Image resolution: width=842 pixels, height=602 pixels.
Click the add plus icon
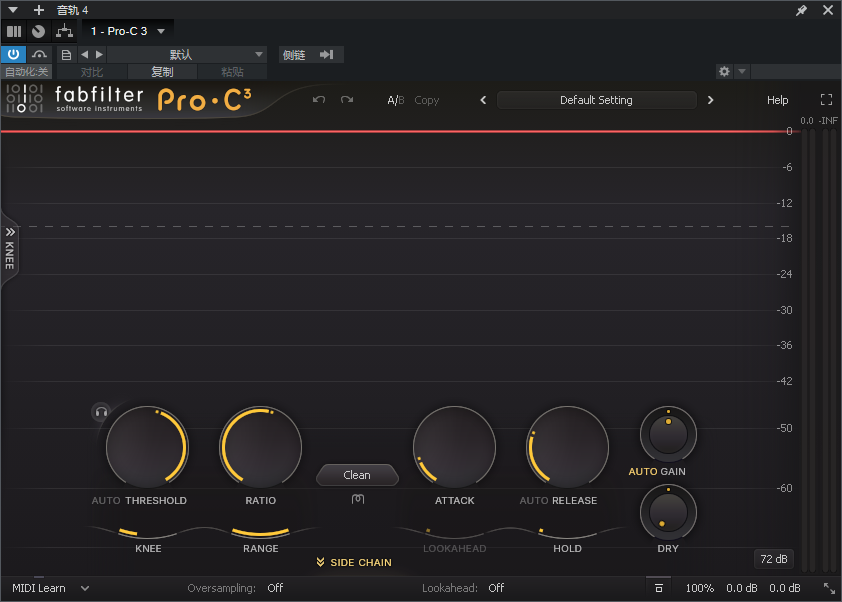(39, 10)
